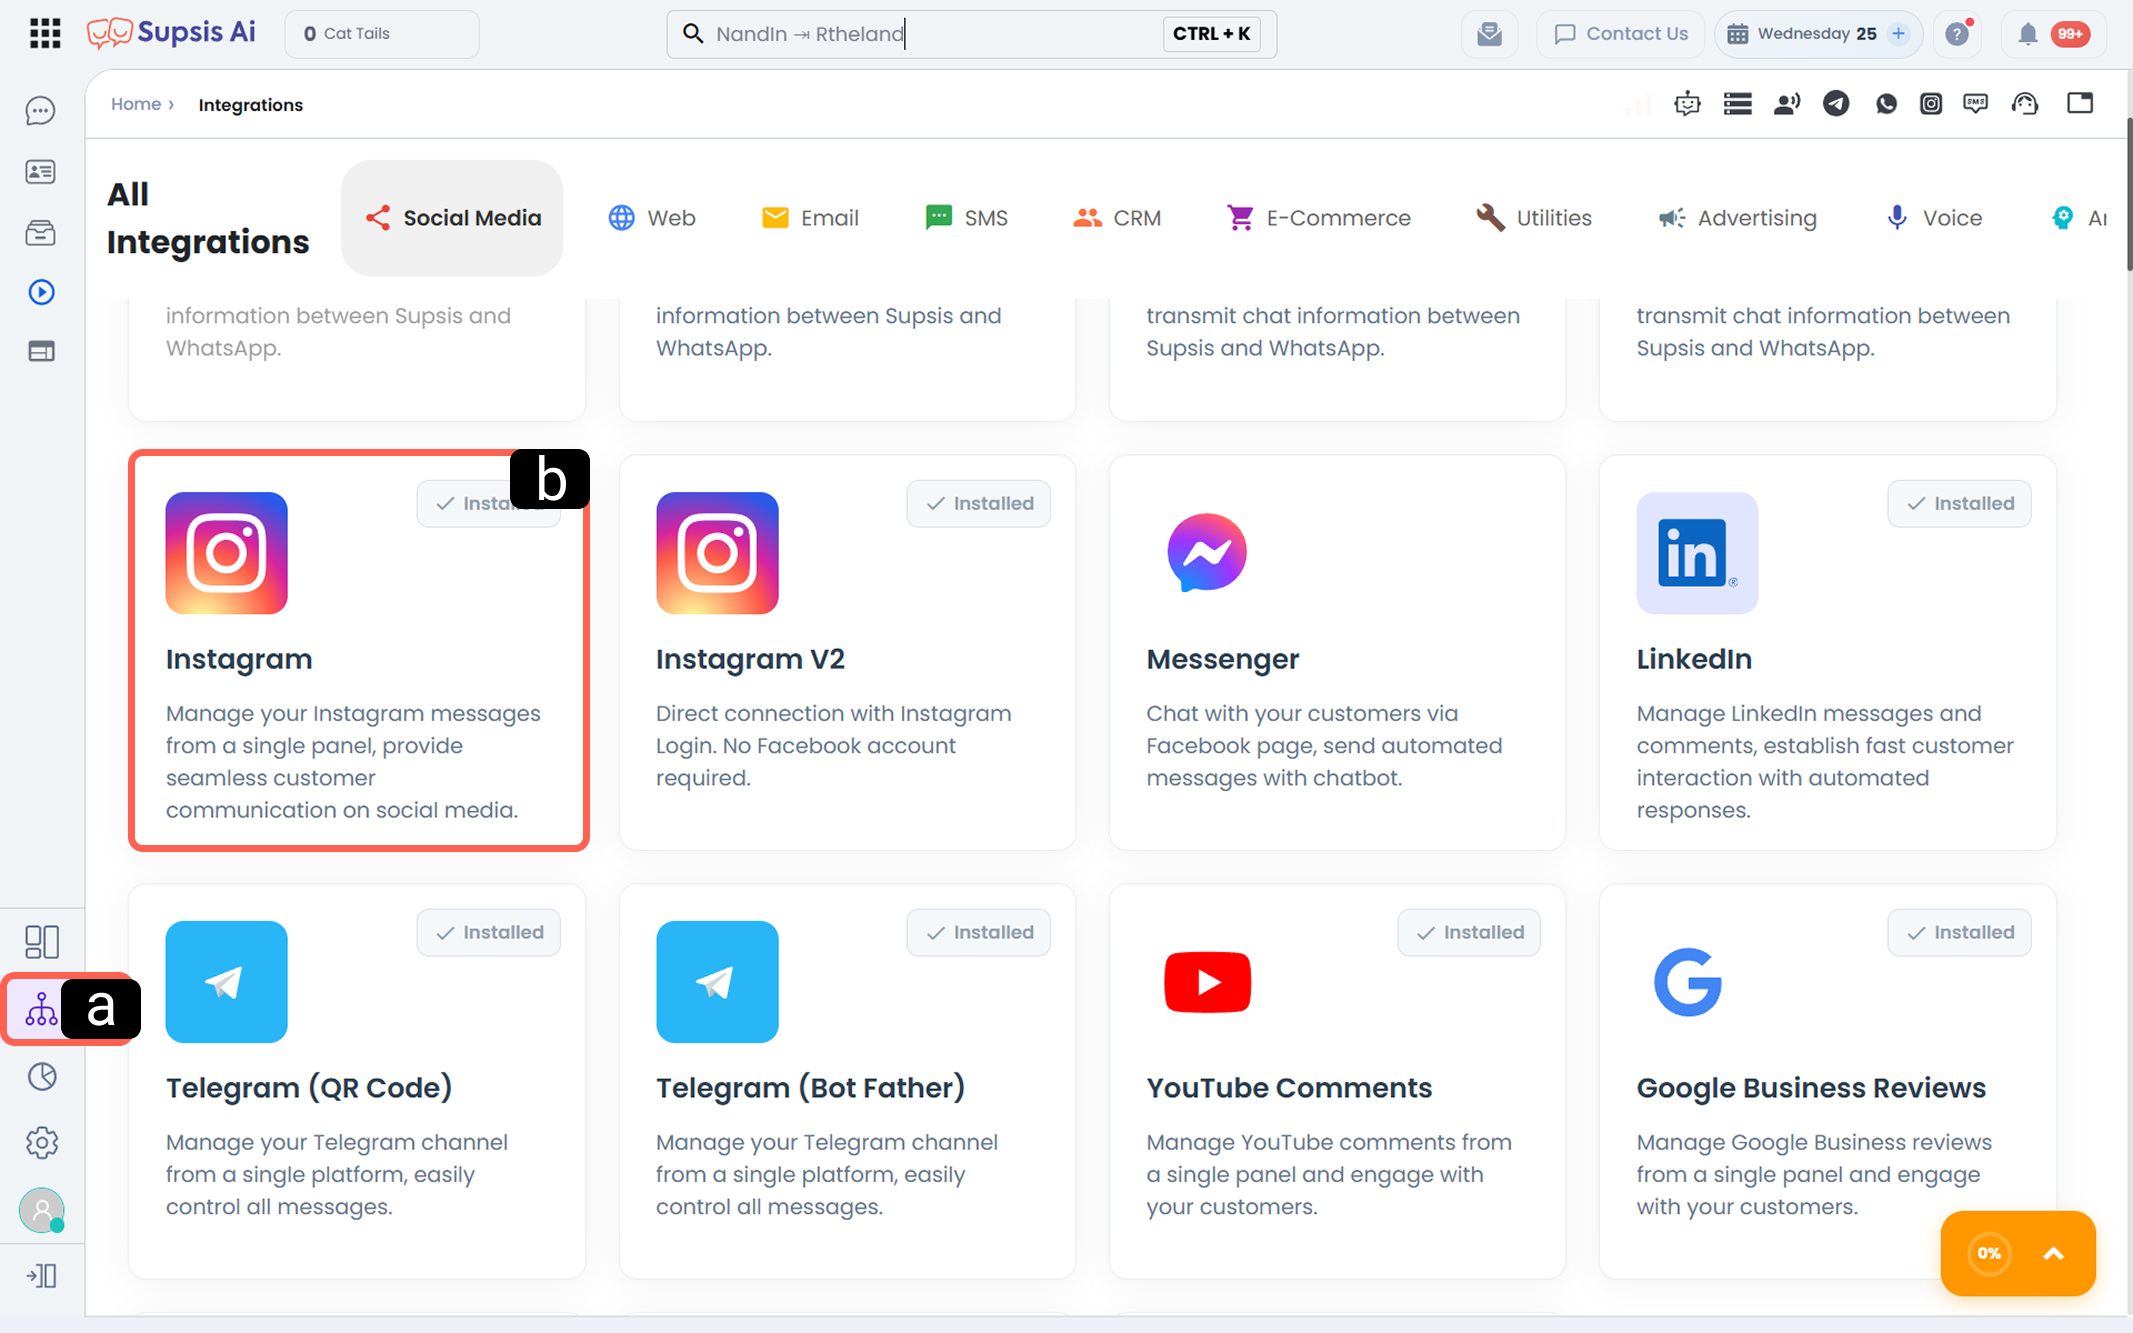
Task: Open the Telegram (QR Code) card
Action: click(357, 1081)
